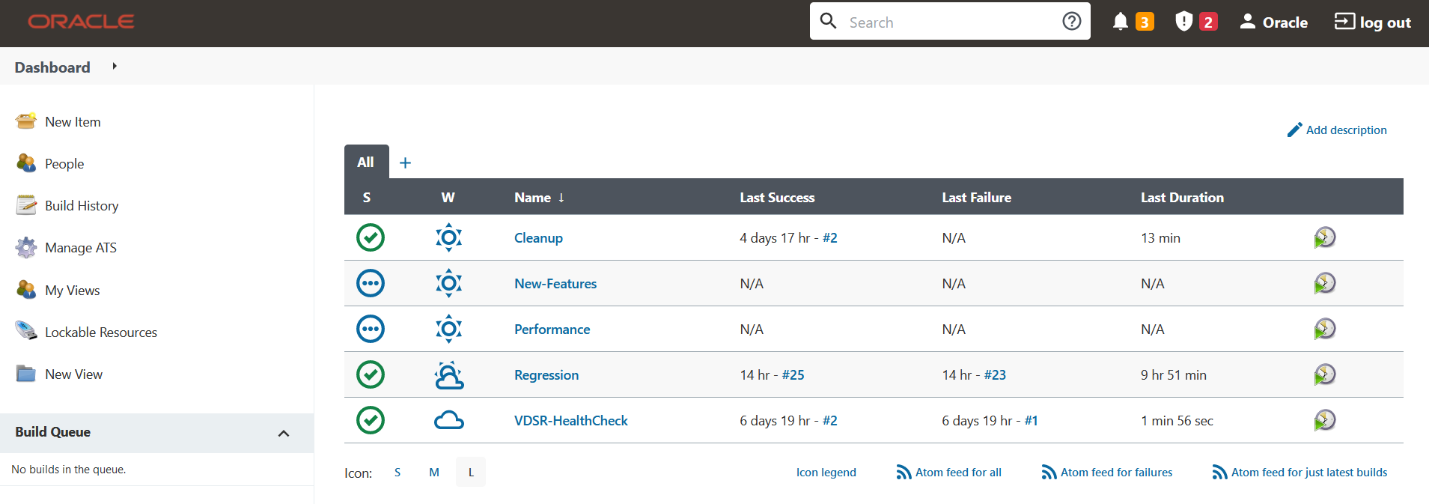Set icon size to S

tap(397, 472)
